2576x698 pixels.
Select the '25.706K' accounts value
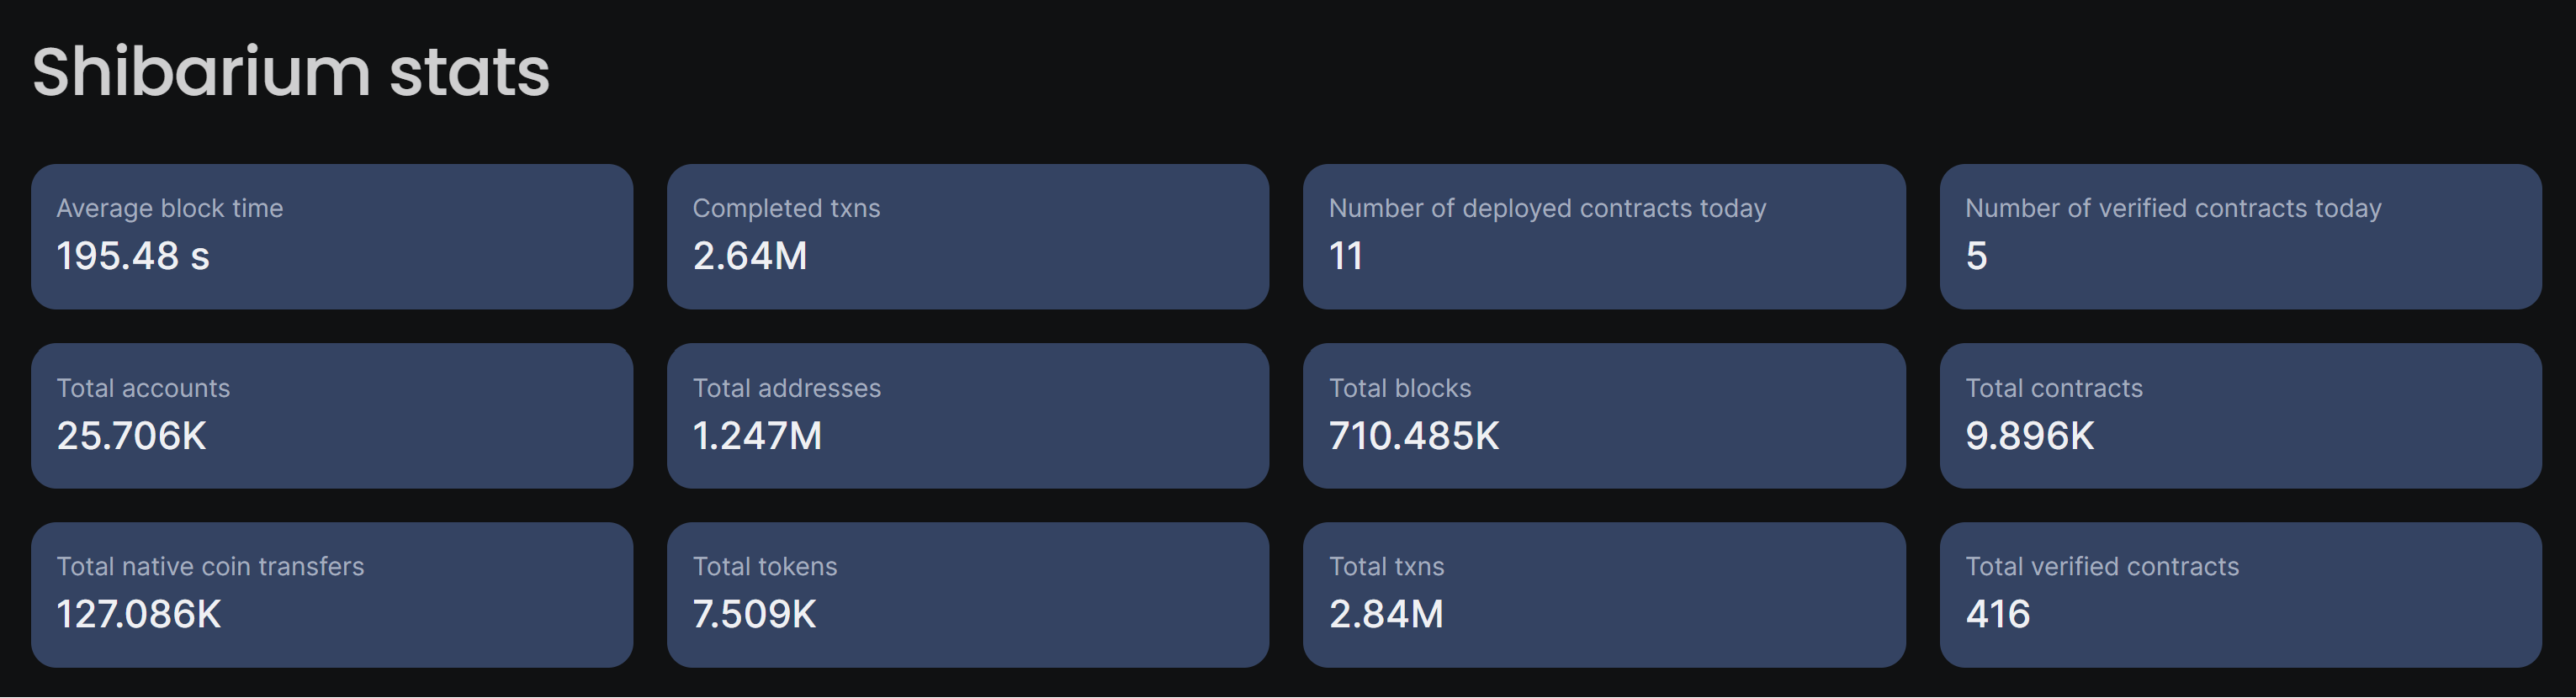[x=131, y=436]
